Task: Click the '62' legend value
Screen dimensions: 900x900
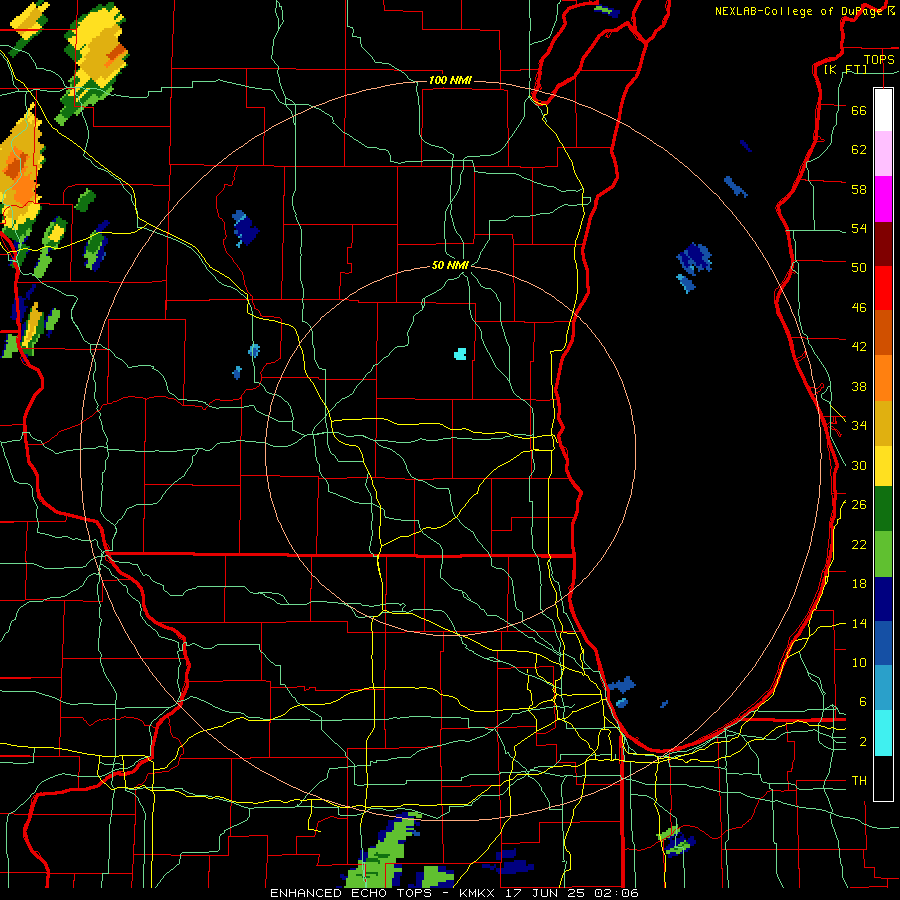Action: (x=859, y=150)
